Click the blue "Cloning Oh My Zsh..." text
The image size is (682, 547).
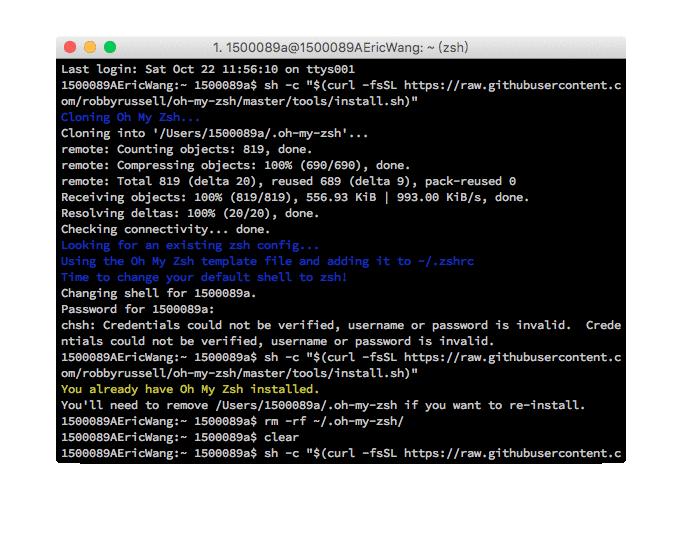130,117
